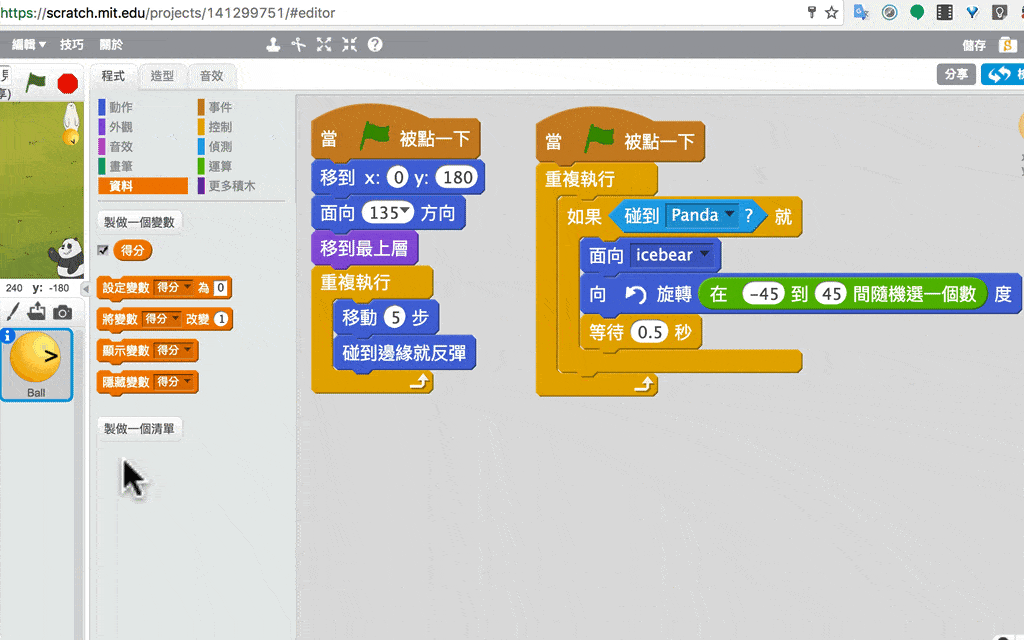Image resolution: width=1024 pixels, height=640 pixels.
Task: Click the 等待 0.5 秒 seconds input
Action: 649,332
